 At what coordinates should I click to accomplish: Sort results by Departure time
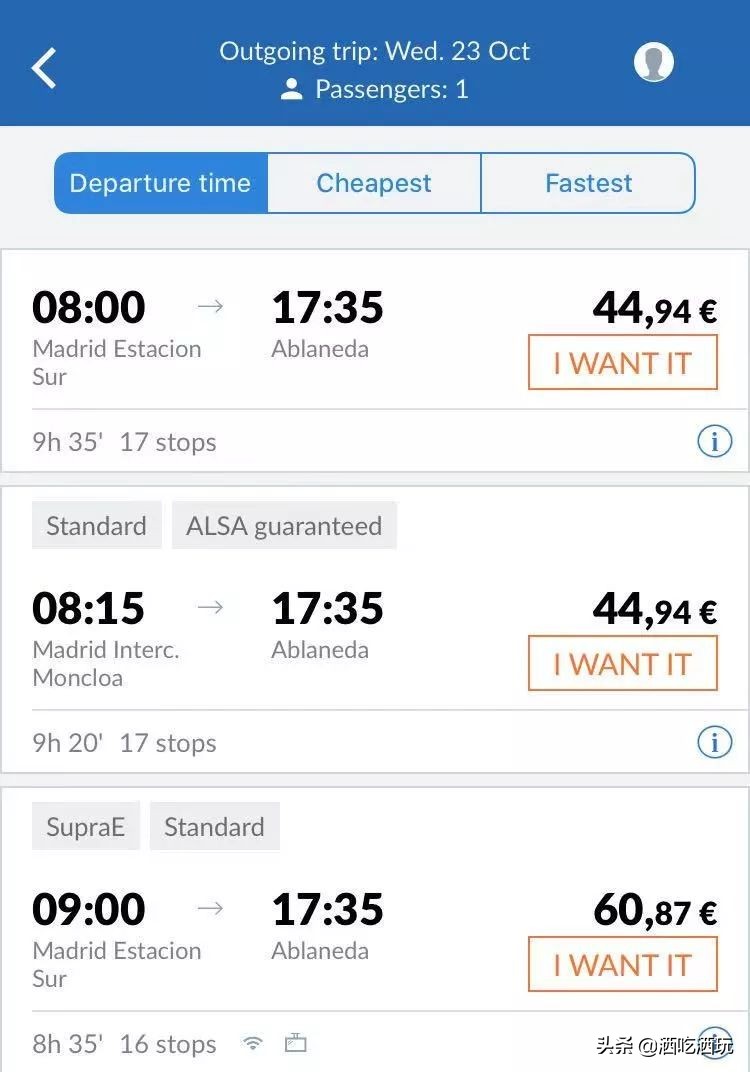tap(161, 183)
